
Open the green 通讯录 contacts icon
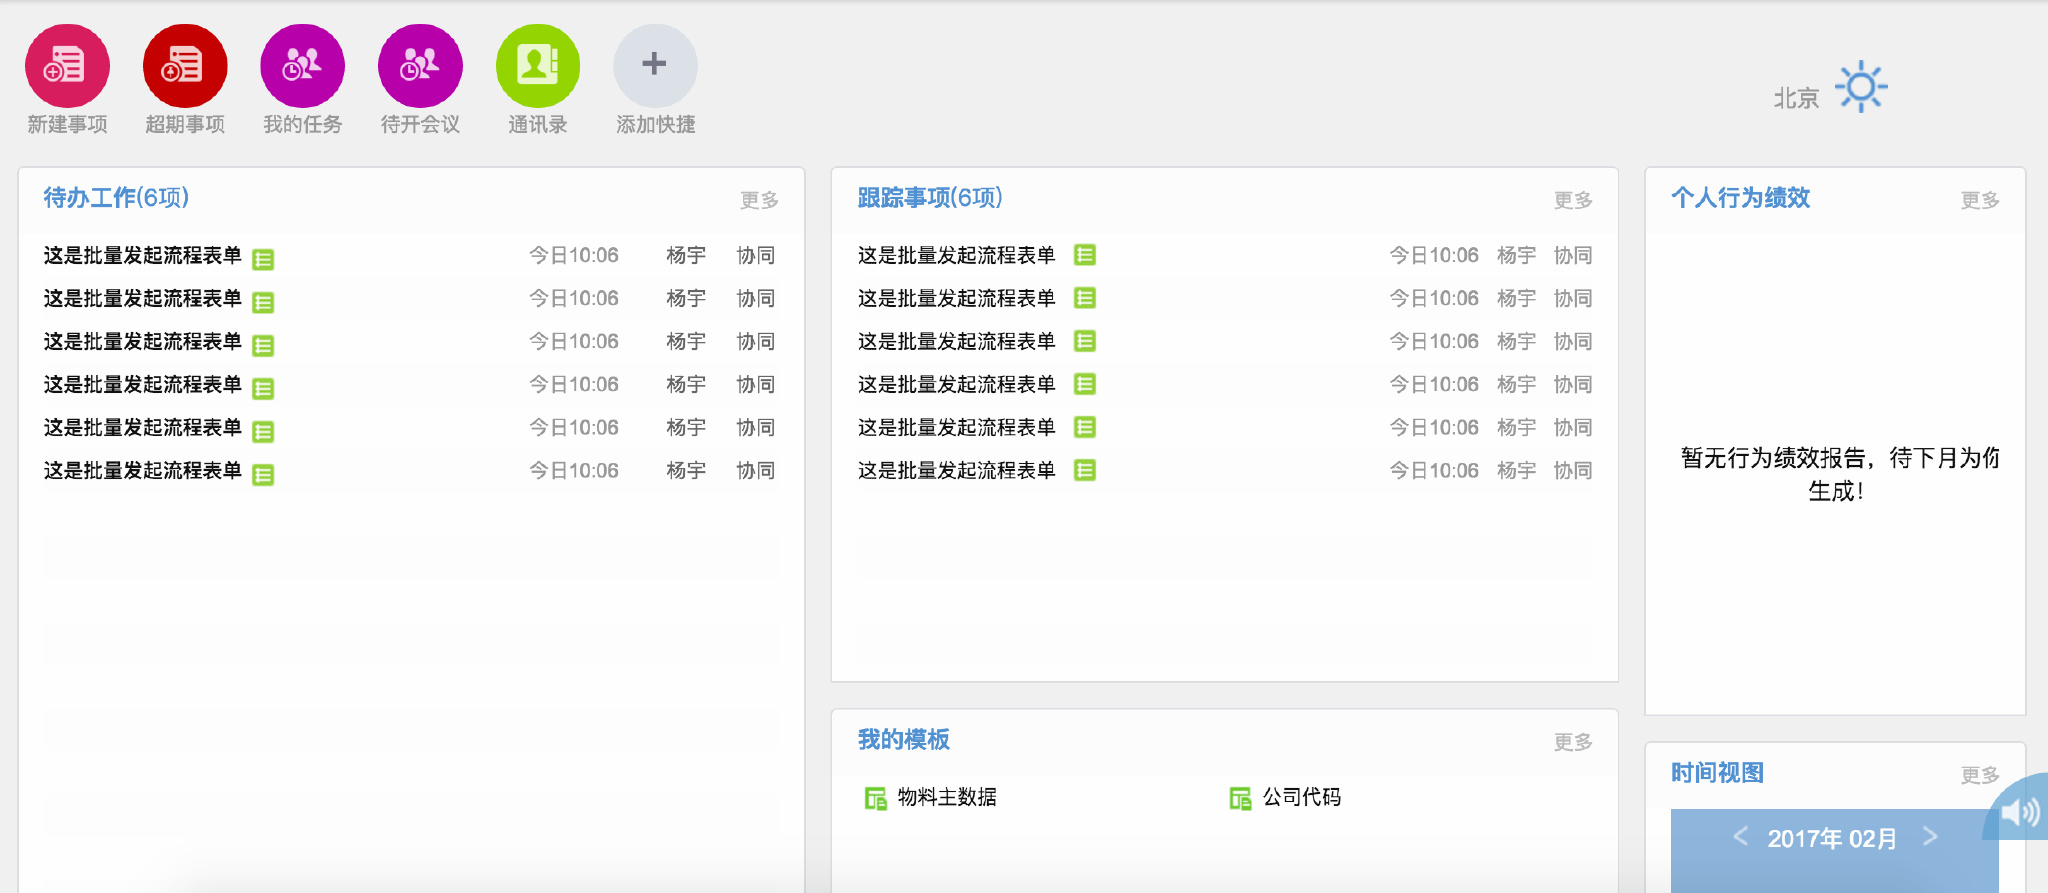point(538,66)
